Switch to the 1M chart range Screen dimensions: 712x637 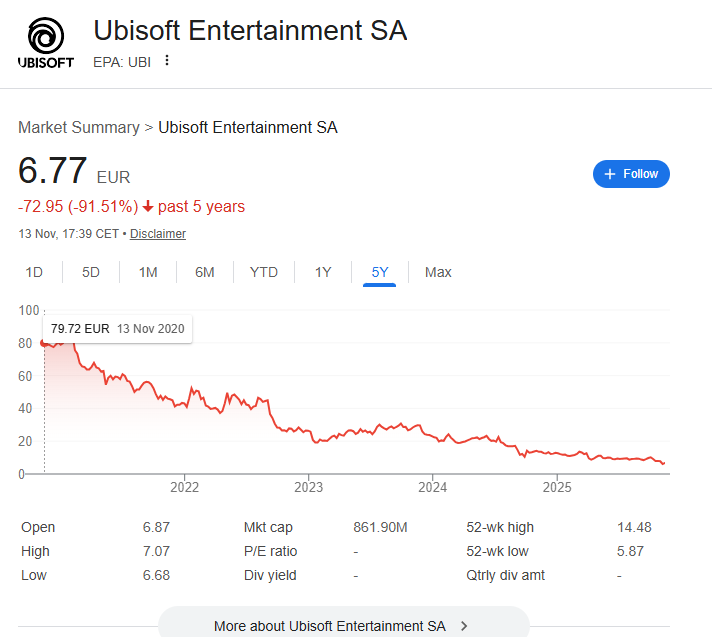148,272
